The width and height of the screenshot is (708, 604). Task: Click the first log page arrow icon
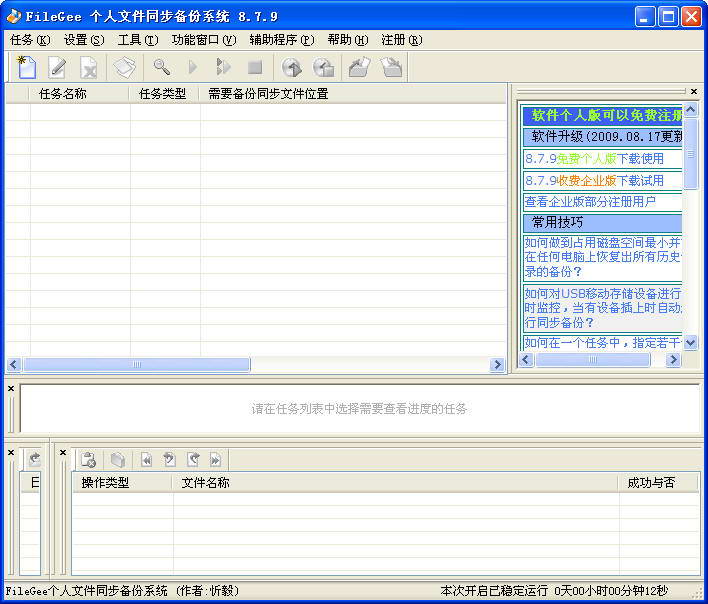[x=146, y=460]
